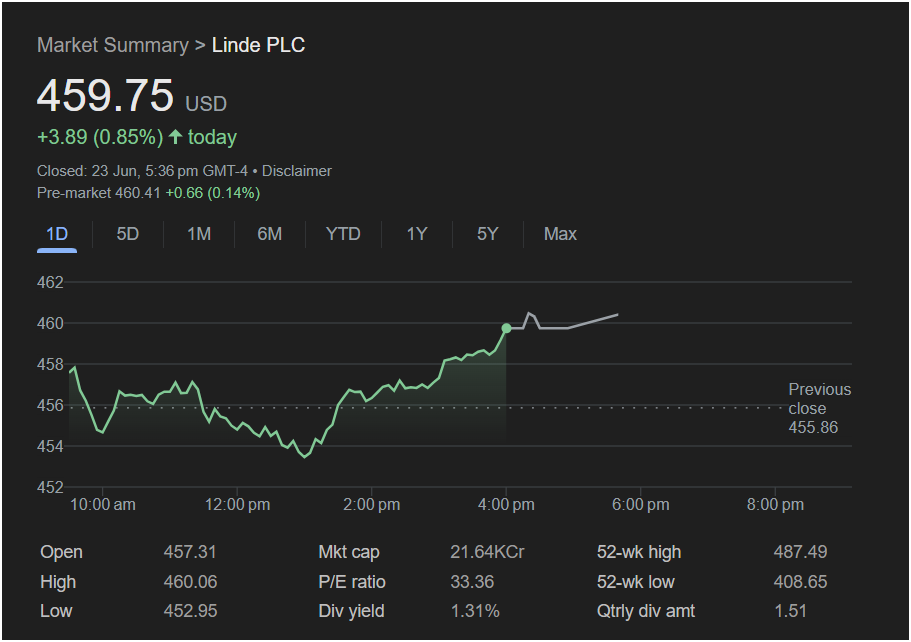This screenshot has width=911, height=642.
Task: Switch to the 1Y chart tab
Action: [417, 234]
